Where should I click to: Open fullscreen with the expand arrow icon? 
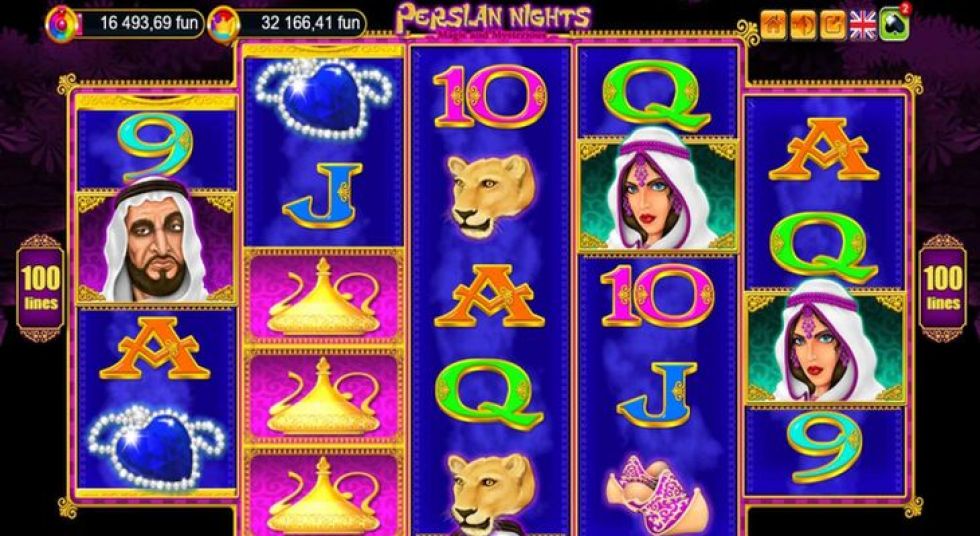click(832, 26)
